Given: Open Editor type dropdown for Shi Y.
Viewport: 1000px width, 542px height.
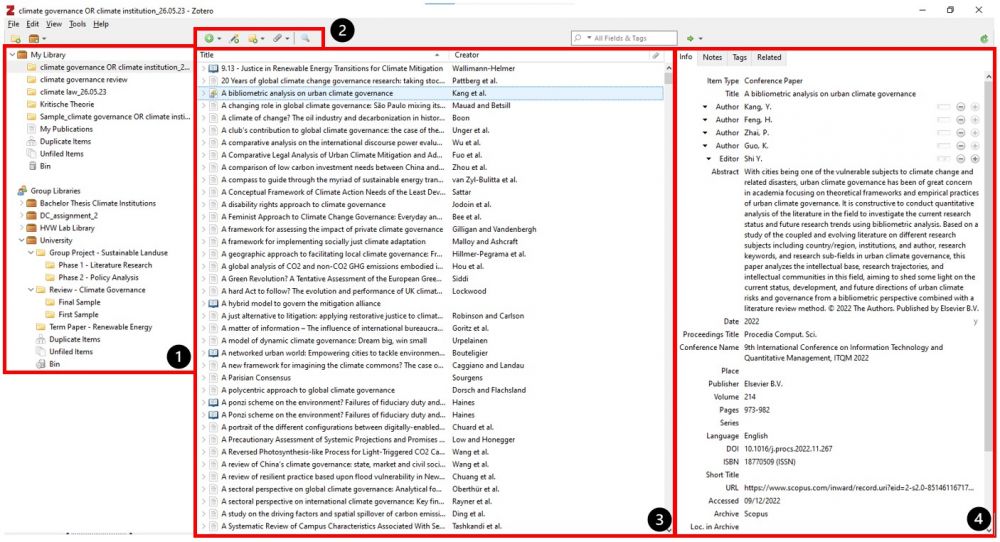Looking at the screenshot, I should (x=709, y=159).
